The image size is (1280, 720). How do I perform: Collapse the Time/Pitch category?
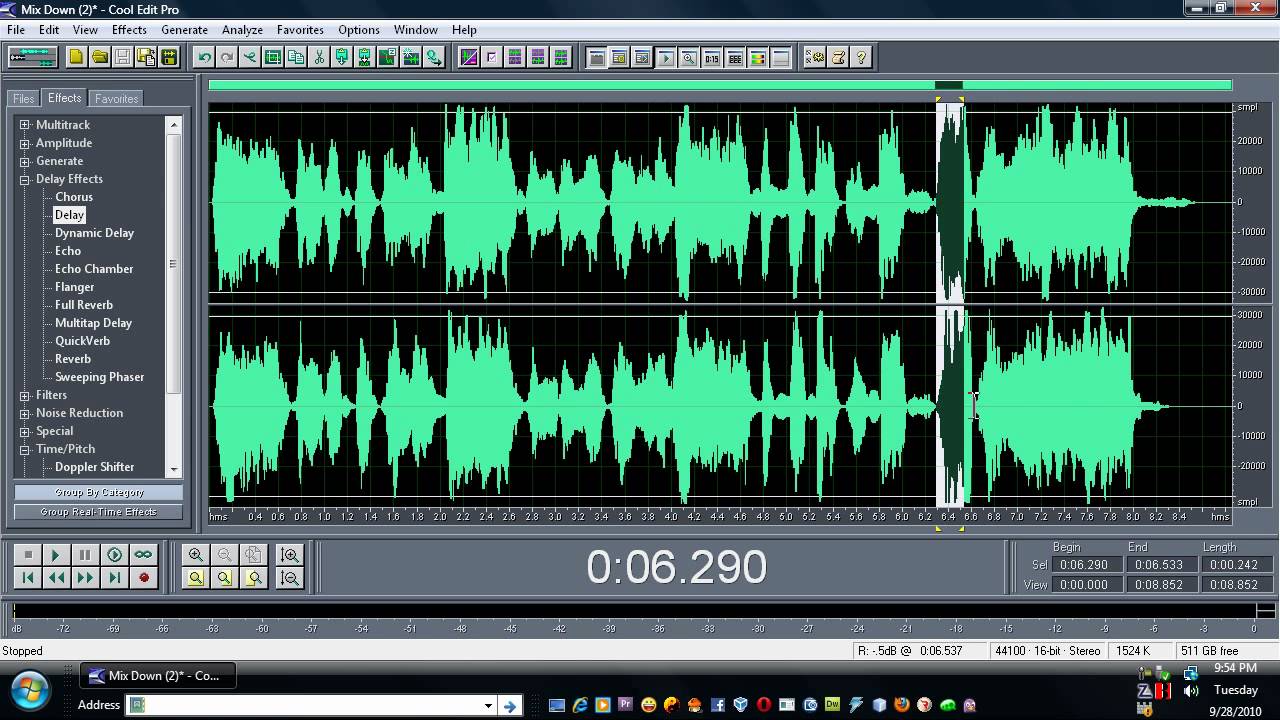tap(25, 449)
